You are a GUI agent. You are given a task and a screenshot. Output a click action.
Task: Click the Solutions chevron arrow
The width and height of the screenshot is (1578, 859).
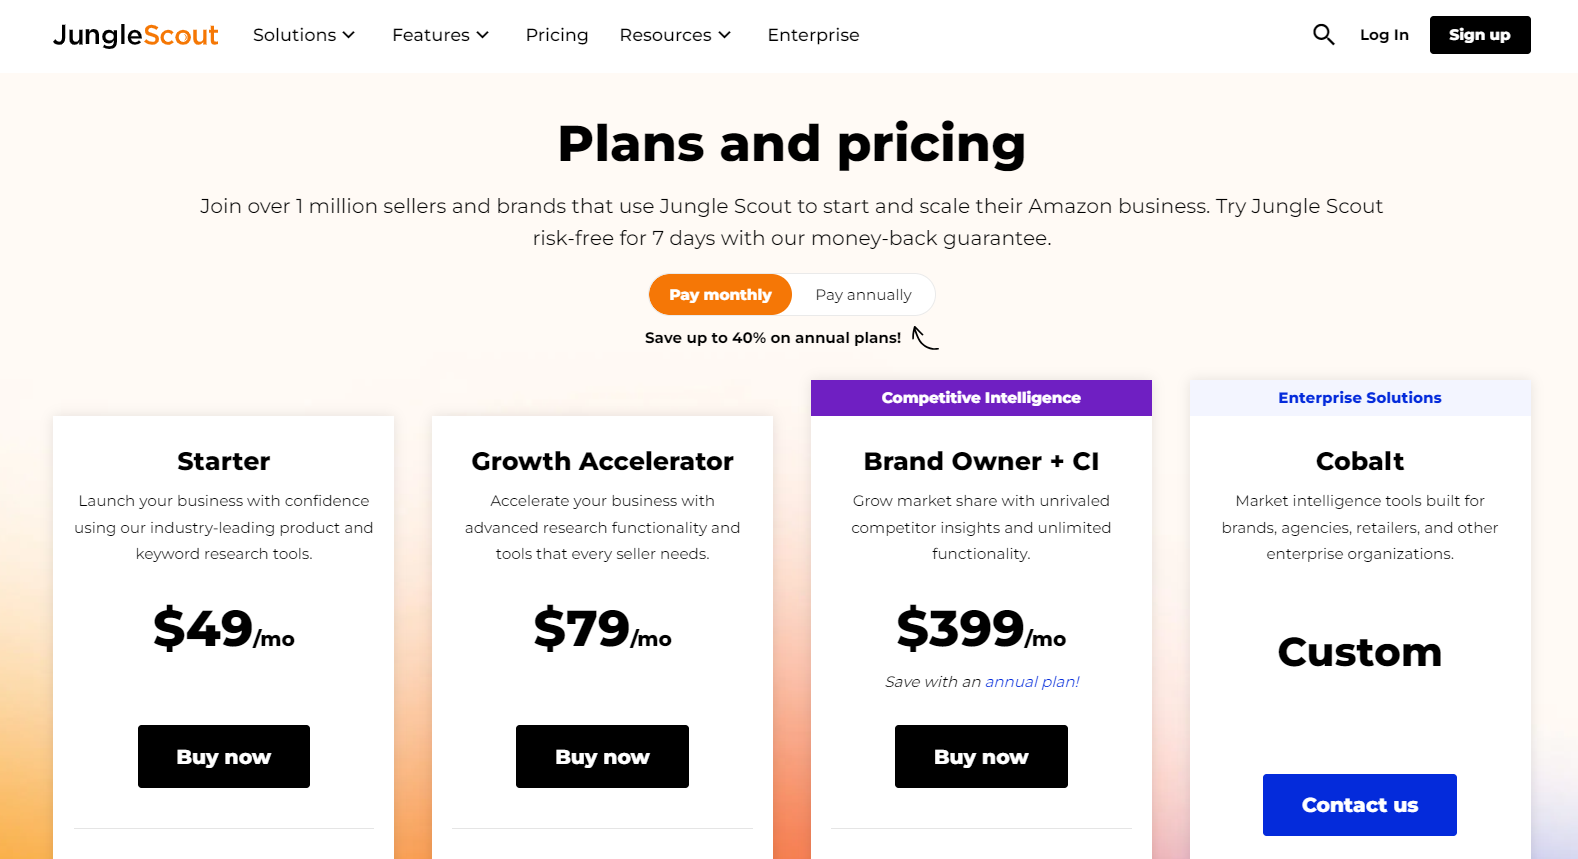[349, 35]
